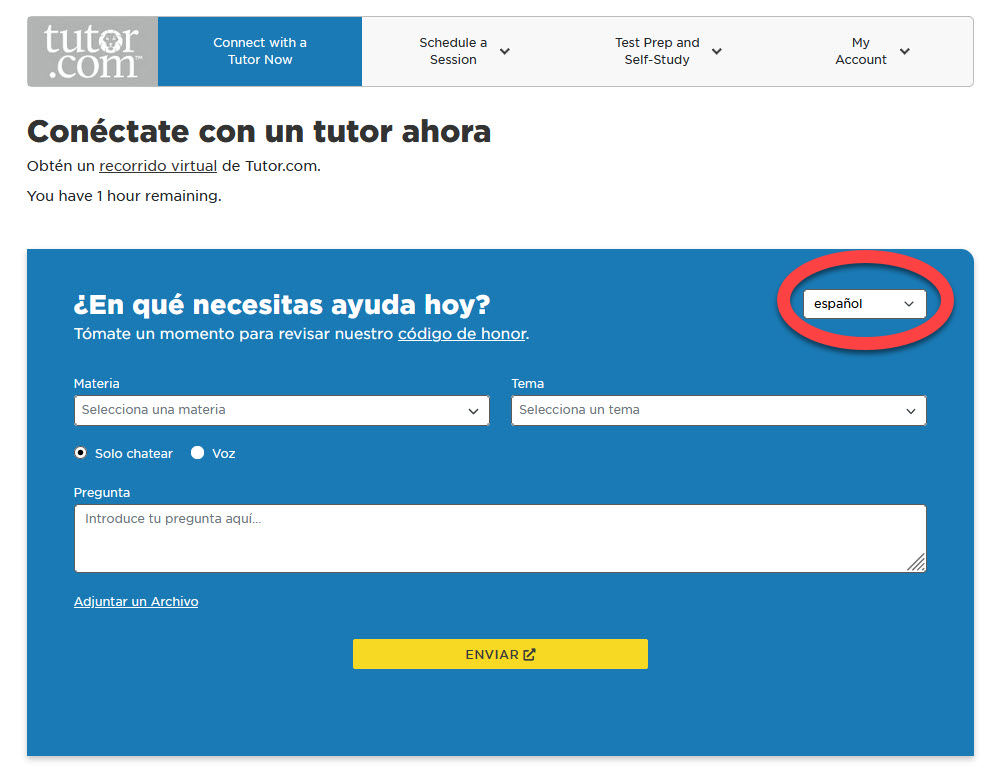Enable voice mode instead of chat-only

(197, 452)
